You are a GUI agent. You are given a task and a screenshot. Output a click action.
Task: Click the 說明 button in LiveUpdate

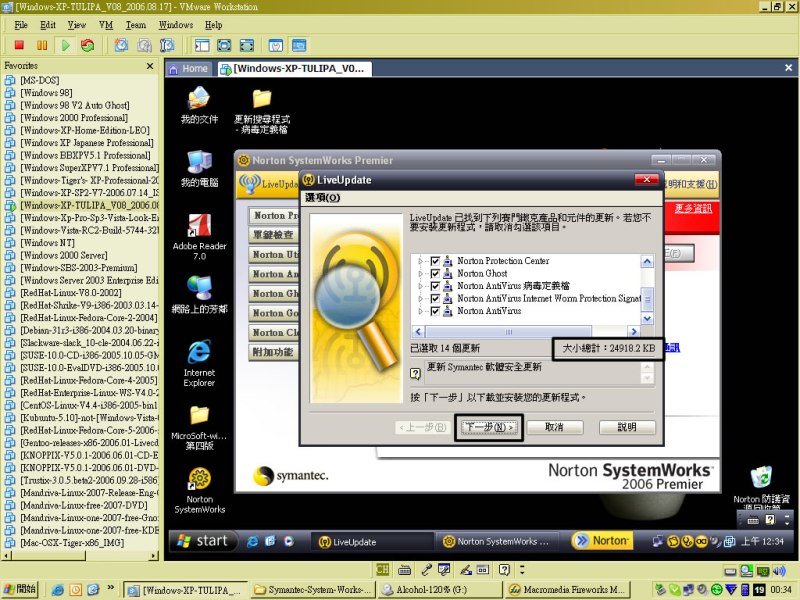point(627,427)
